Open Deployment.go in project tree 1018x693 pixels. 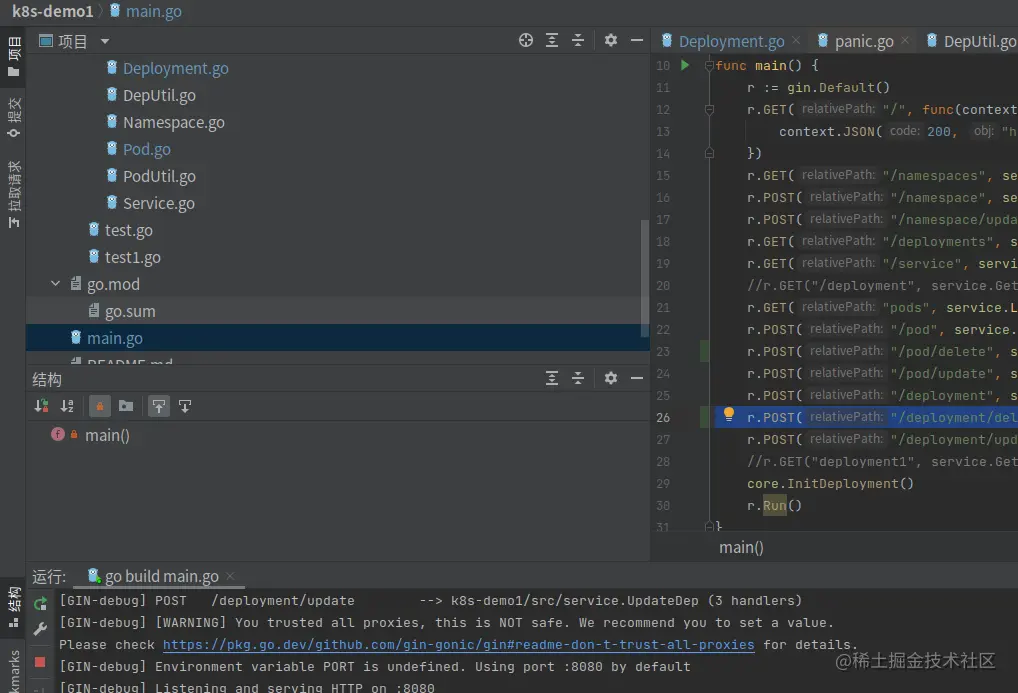click(175, 68)
